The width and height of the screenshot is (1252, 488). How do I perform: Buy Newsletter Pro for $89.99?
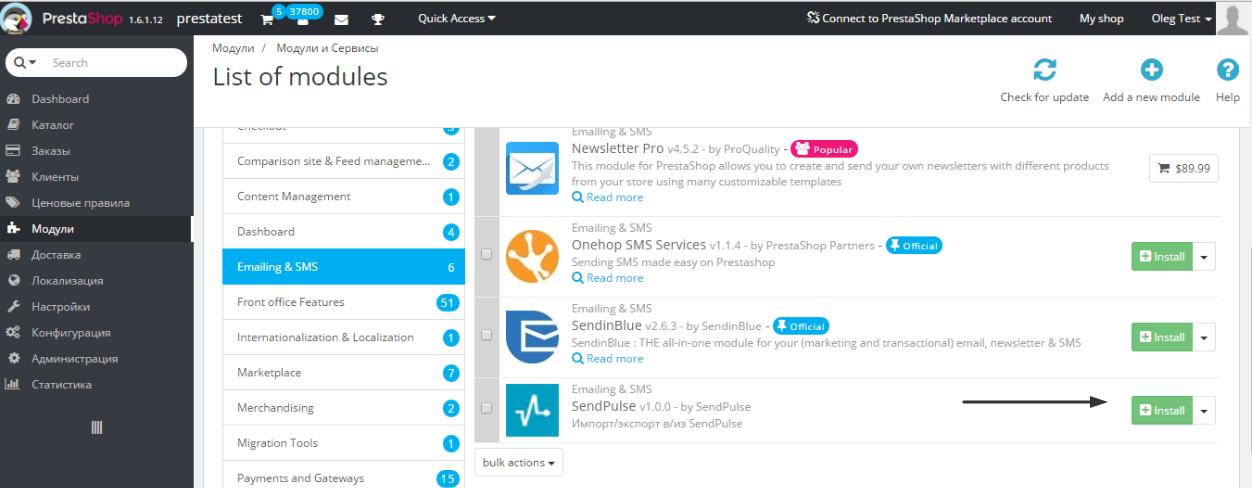(1184, 169)
